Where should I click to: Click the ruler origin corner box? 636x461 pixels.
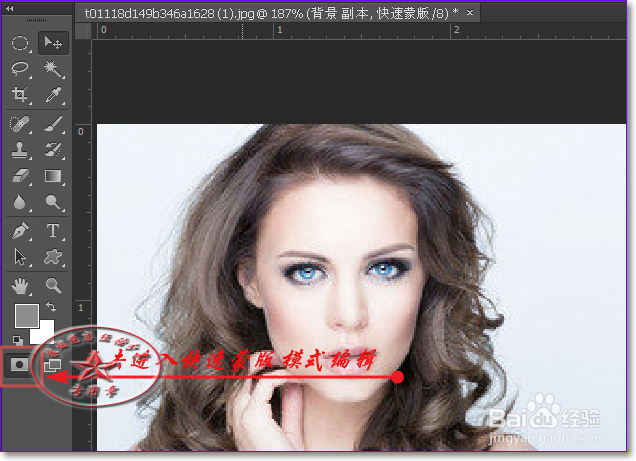(x=83, y=31)
